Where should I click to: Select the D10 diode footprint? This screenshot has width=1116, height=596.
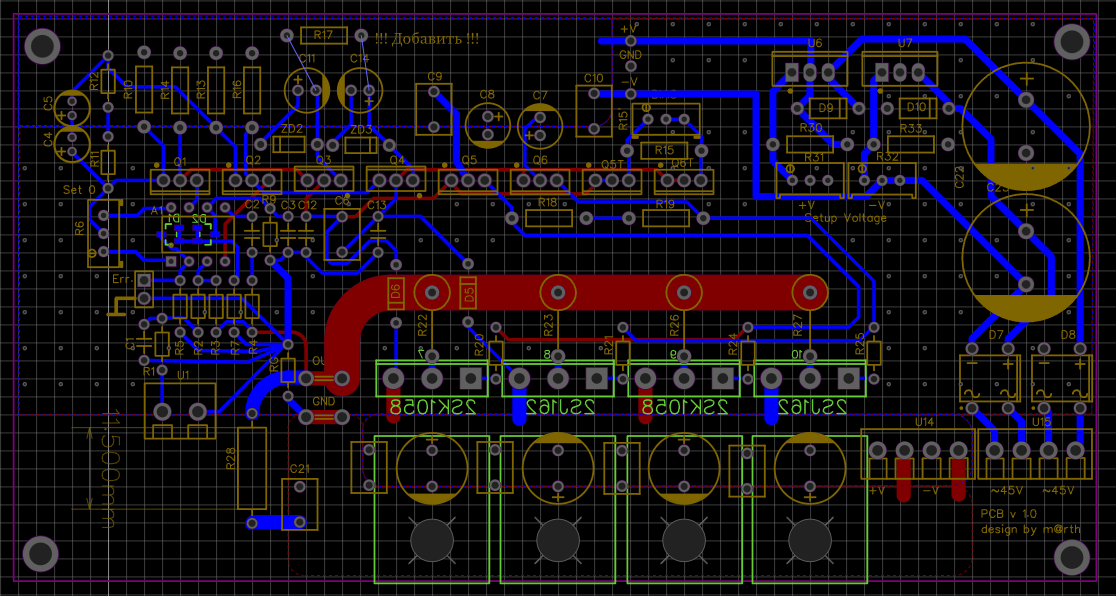click(x=917, y=108)
